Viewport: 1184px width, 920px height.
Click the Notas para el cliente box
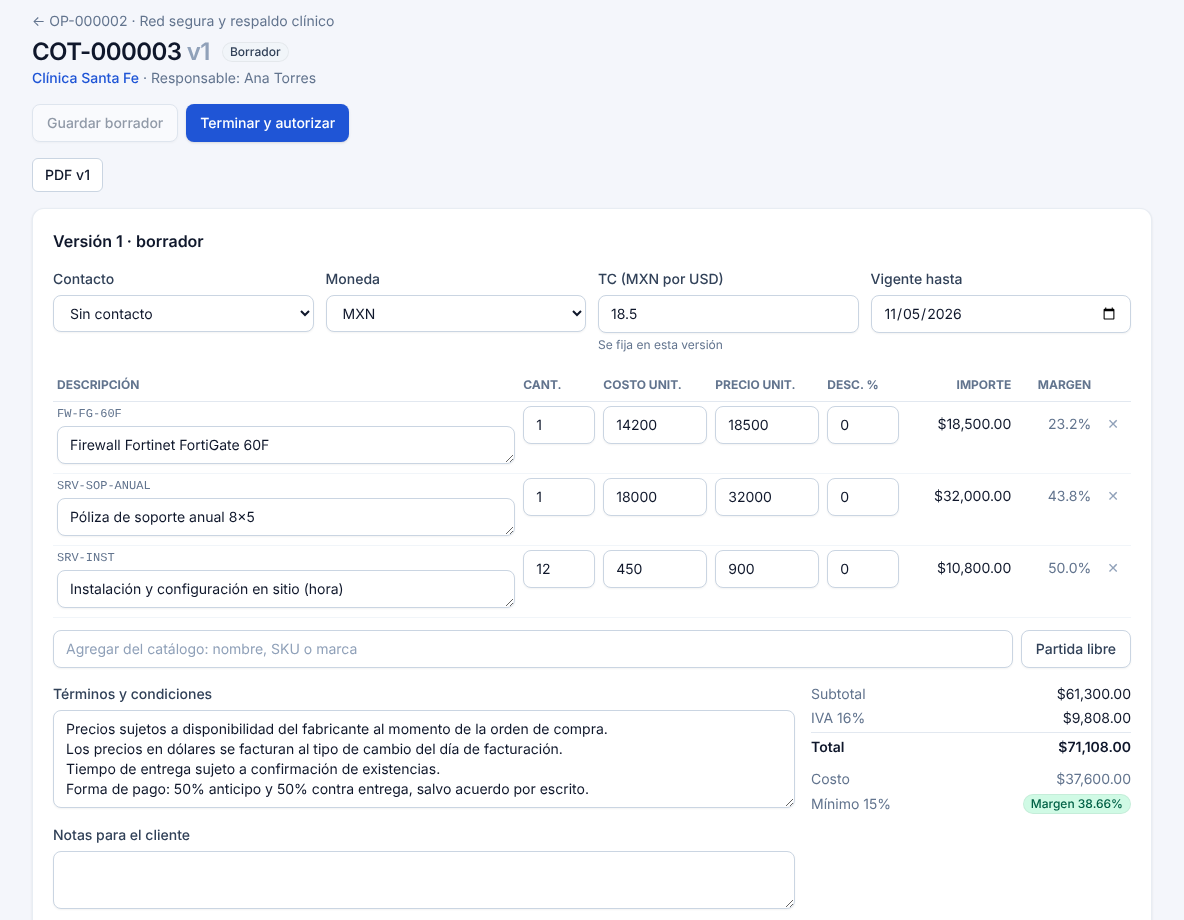(x=424, y=880)
